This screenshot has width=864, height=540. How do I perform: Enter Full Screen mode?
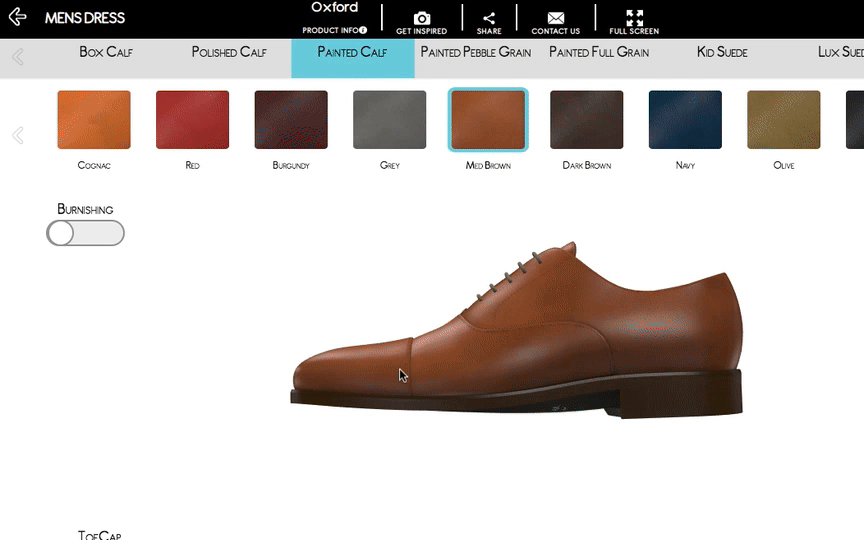[x=634, y=19]
